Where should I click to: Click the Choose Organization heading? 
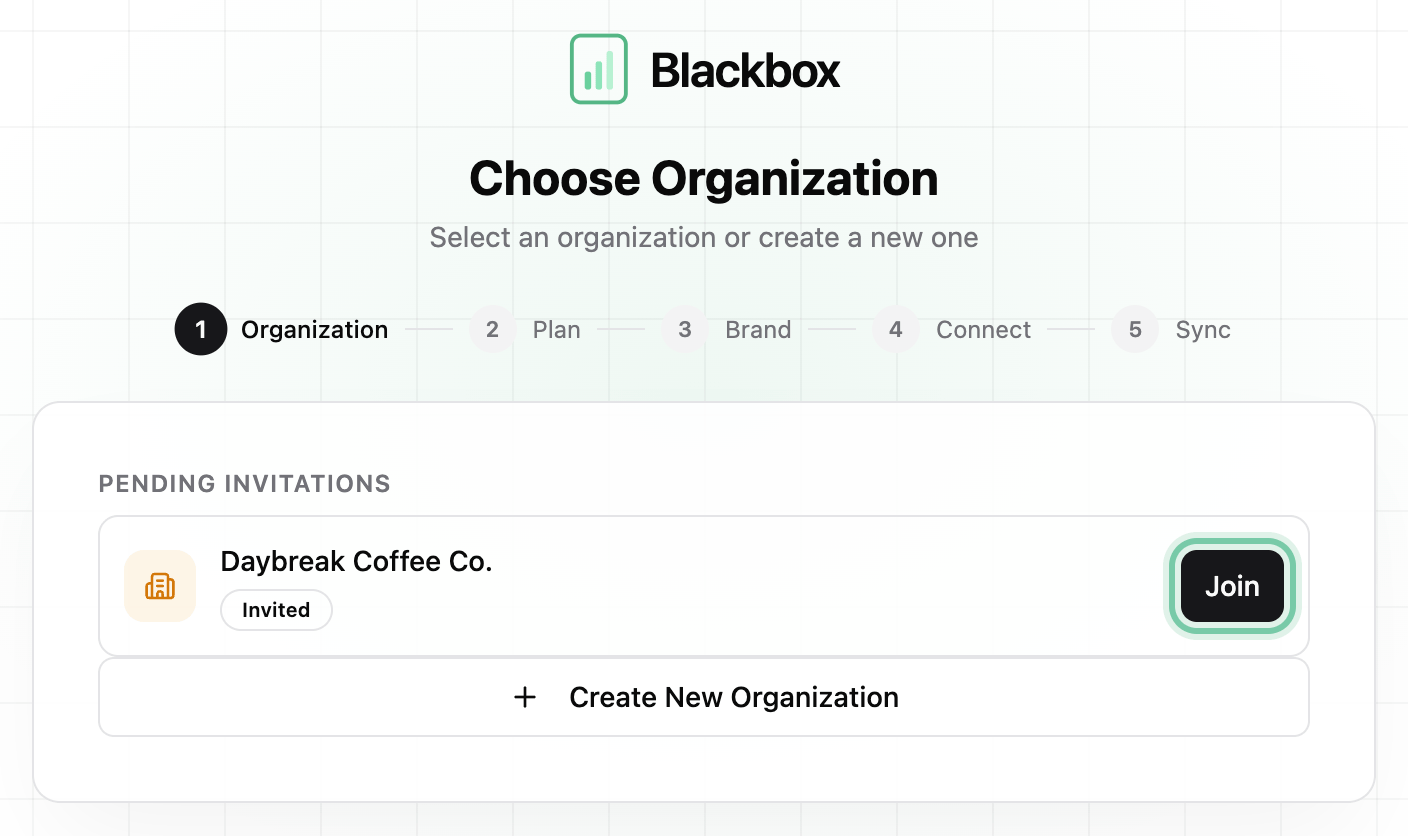[x=704, y=179]
